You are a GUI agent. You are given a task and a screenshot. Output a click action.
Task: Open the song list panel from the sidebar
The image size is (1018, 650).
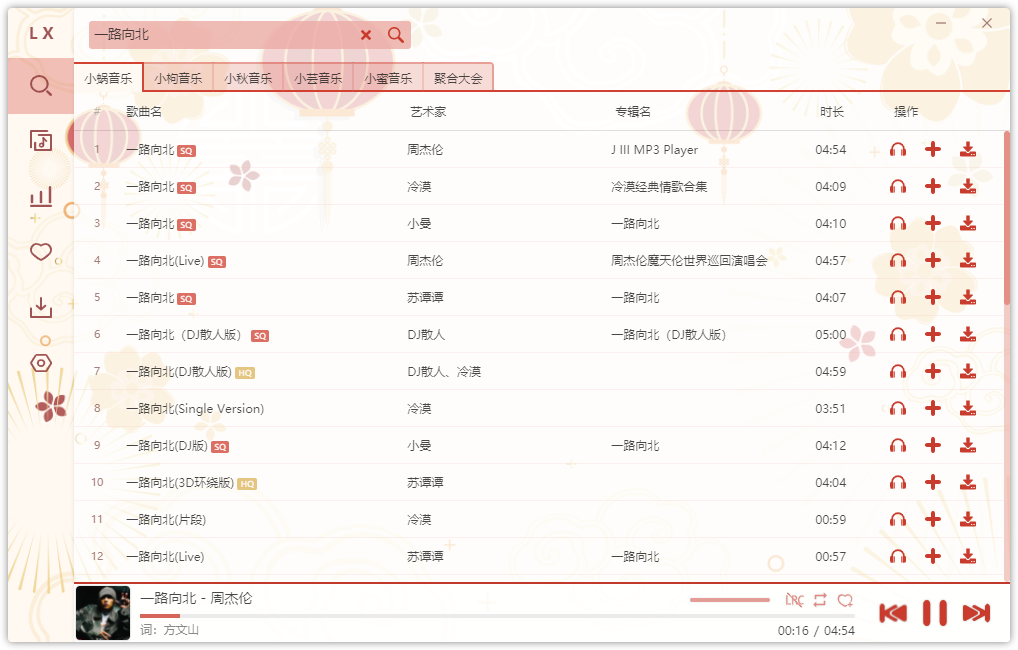click(x=40, y=141)
